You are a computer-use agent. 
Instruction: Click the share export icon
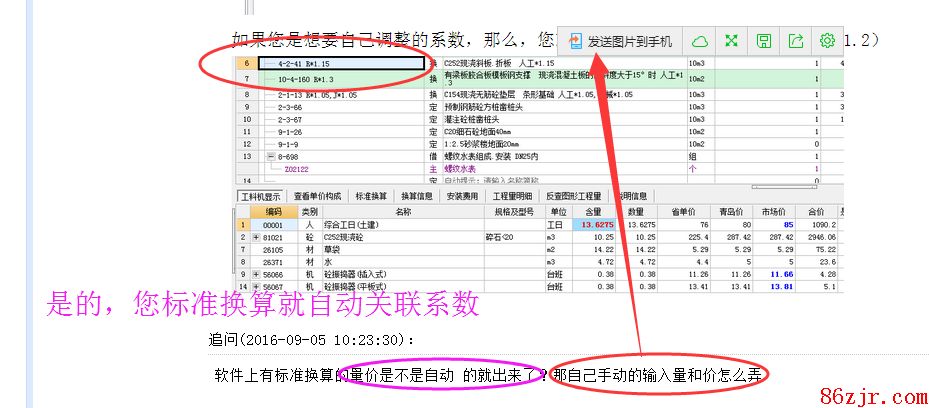coord(796,41)
